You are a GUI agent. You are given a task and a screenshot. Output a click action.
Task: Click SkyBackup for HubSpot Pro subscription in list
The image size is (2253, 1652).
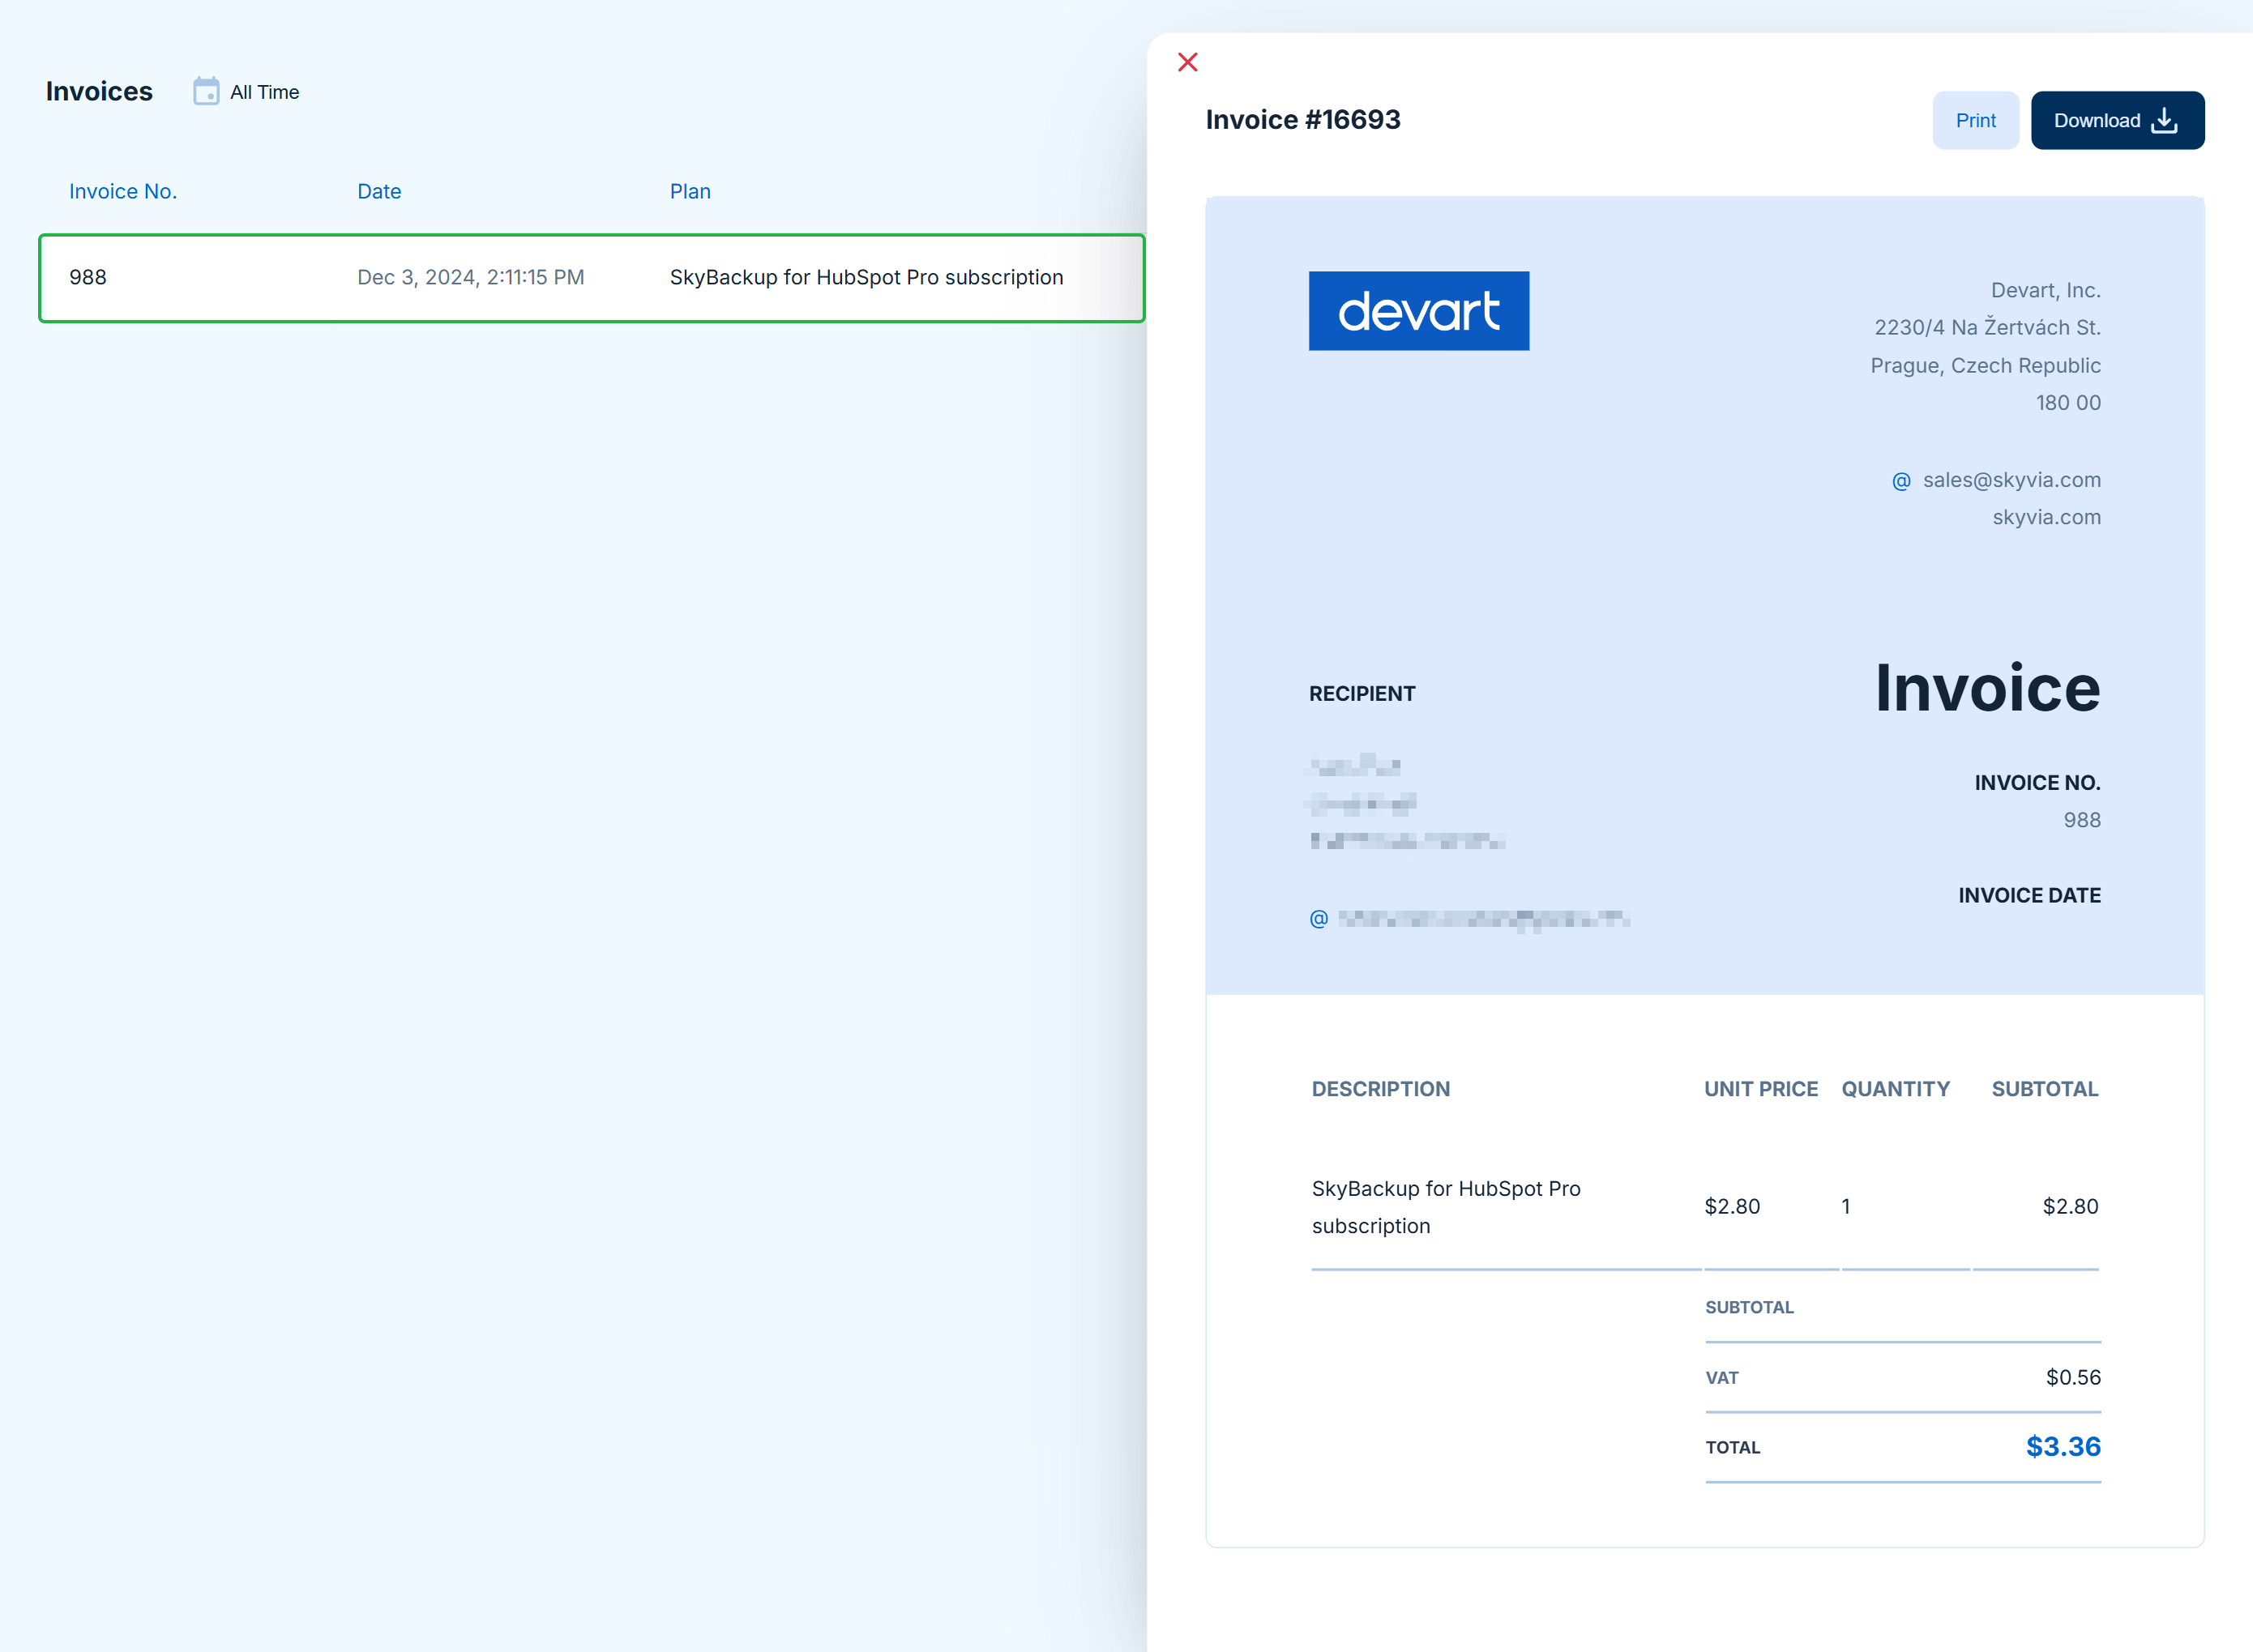click(x=866, y=277)
